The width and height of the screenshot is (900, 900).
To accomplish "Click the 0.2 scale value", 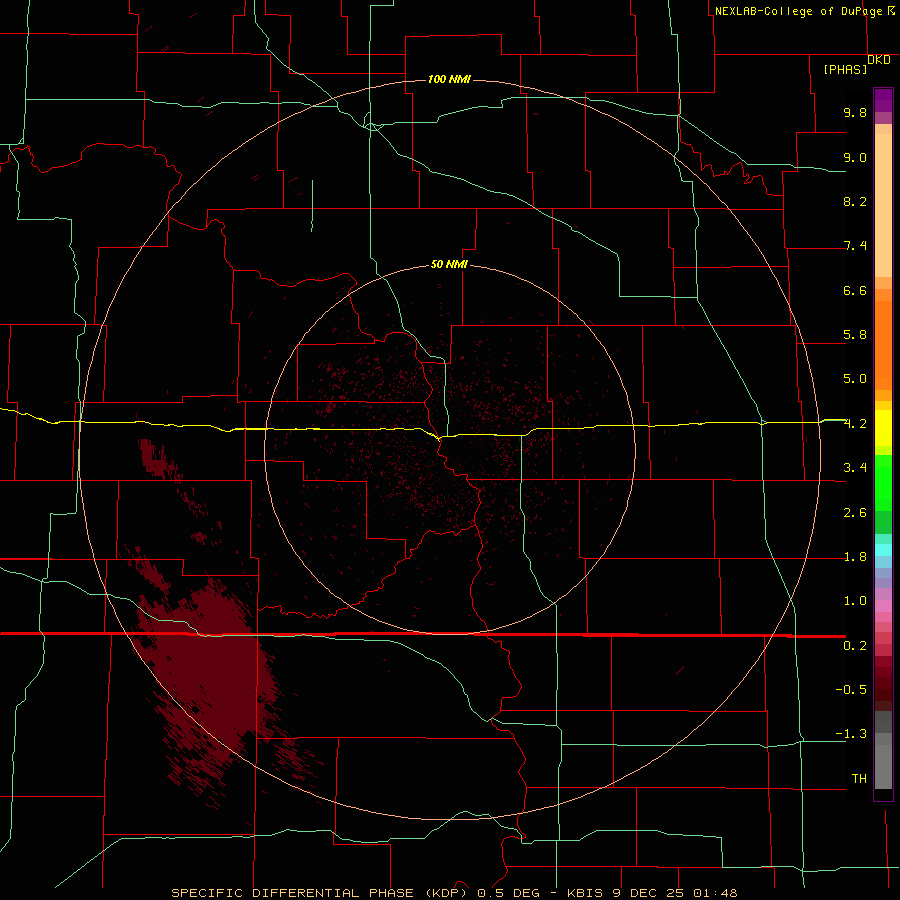I will pyautogui.click(x=855, y=646).
